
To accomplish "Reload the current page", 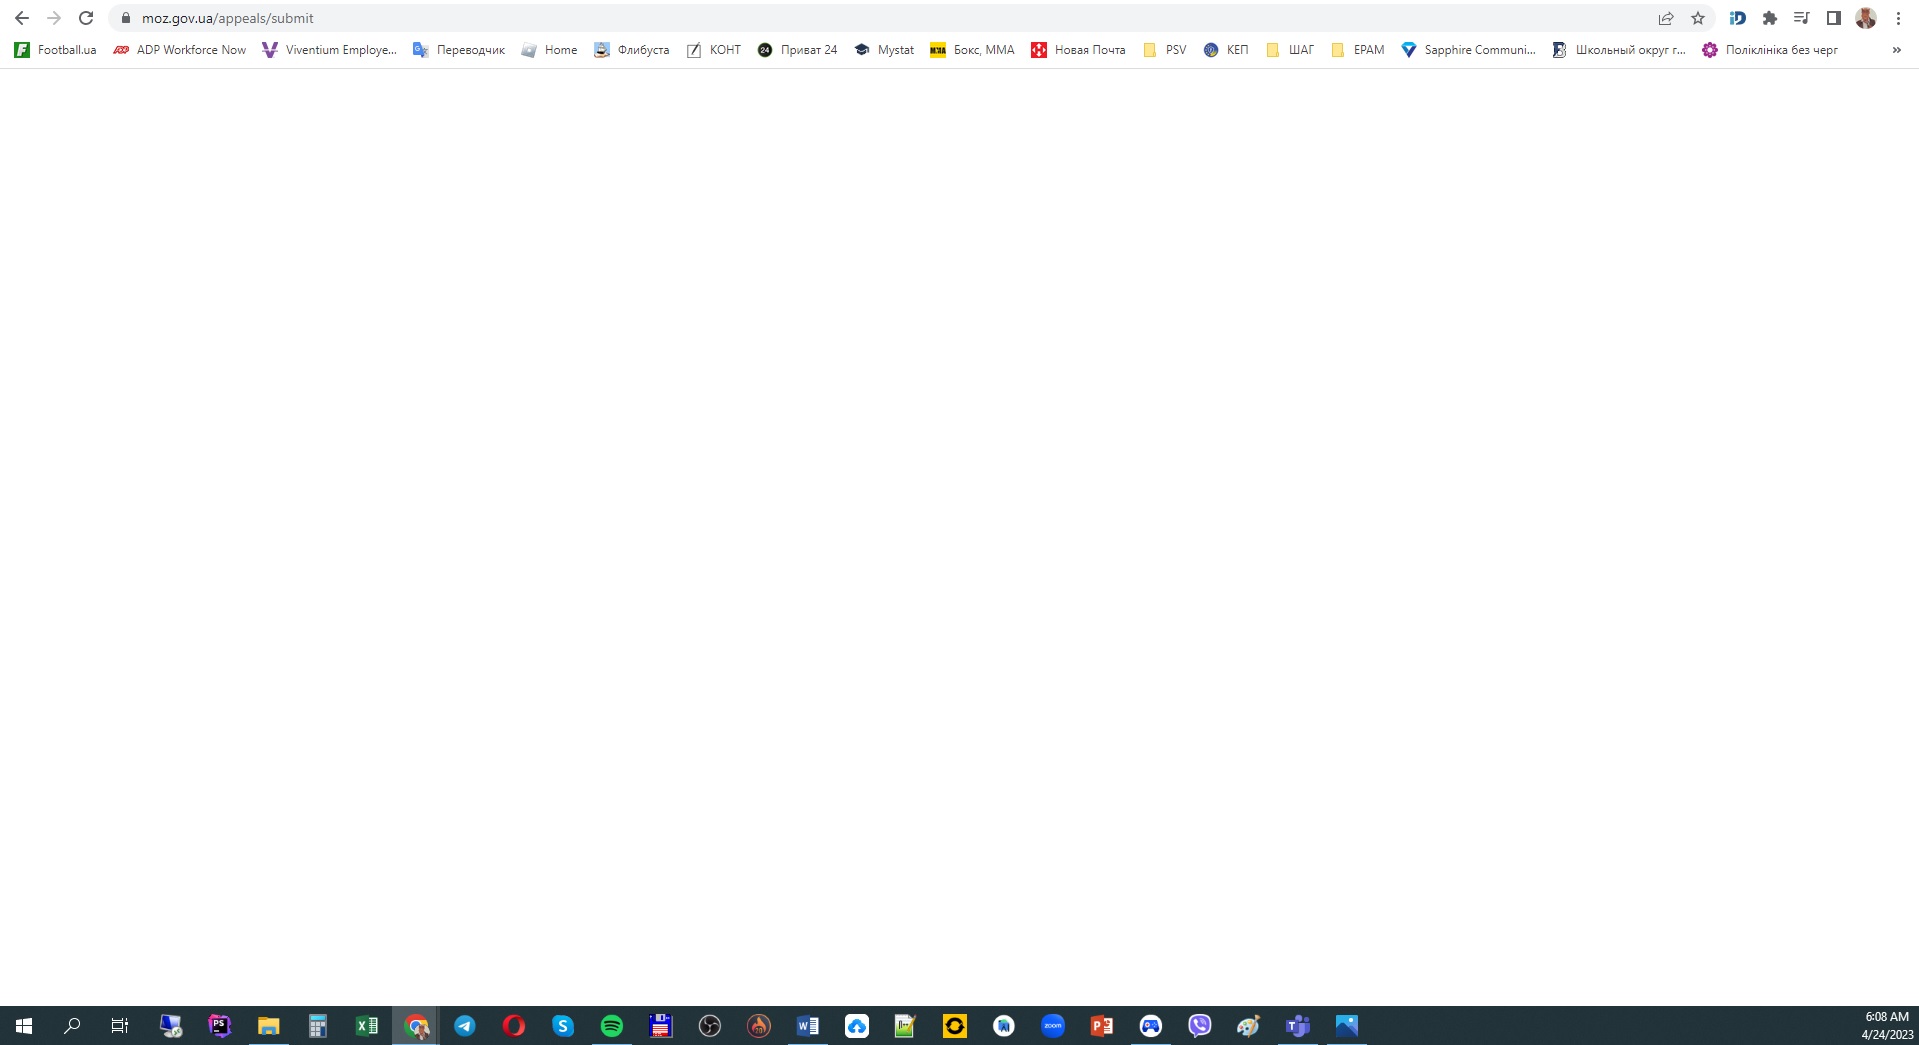I will pos(86,18).
